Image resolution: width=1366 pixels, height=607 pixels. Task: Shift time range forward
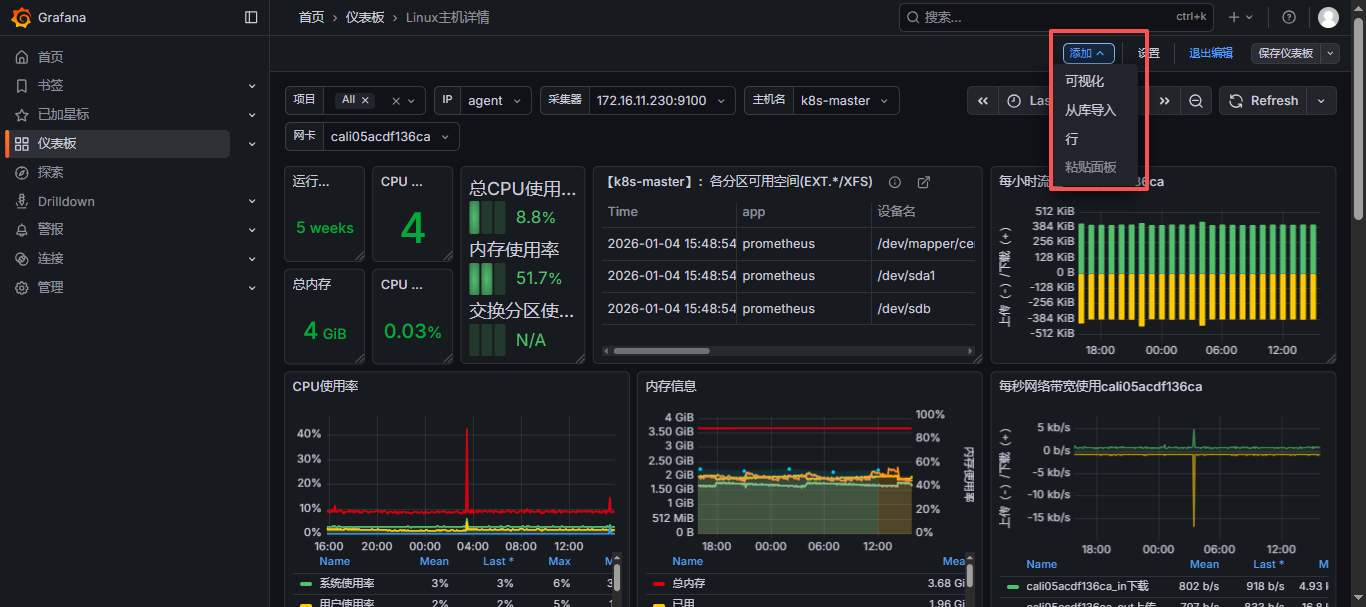point(1164,100)
